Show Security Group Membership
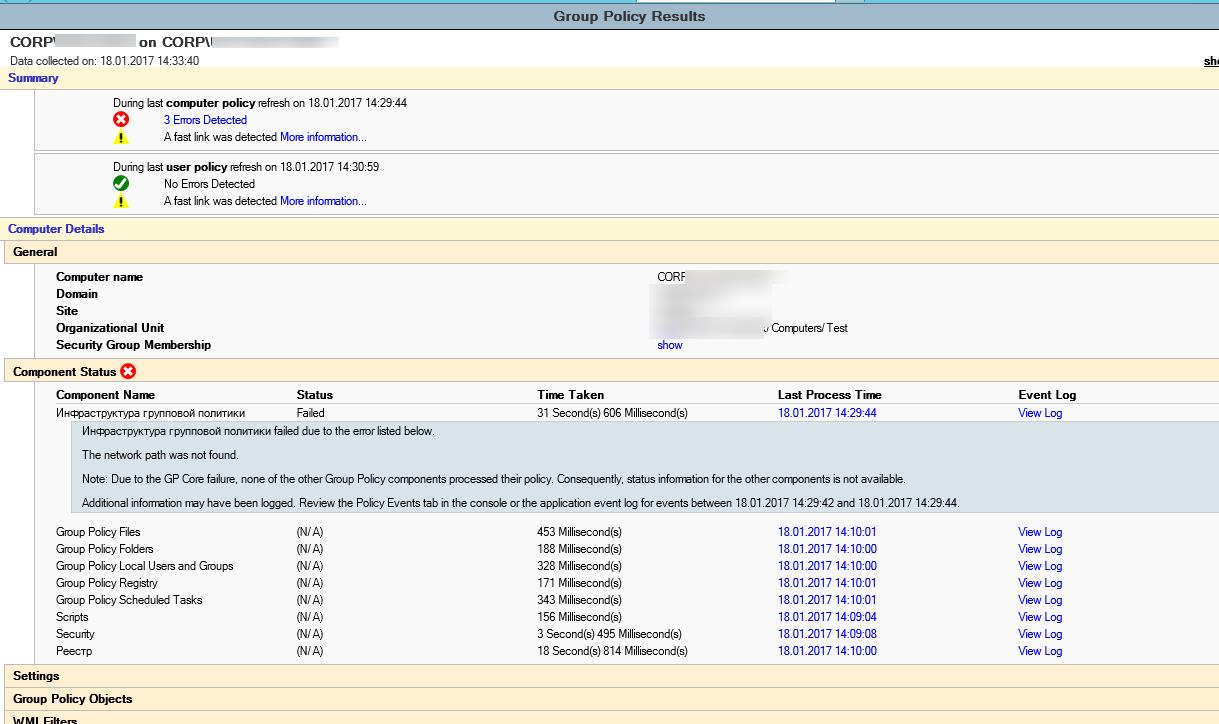The image size is (1219, 724). [x=669, y=345]
